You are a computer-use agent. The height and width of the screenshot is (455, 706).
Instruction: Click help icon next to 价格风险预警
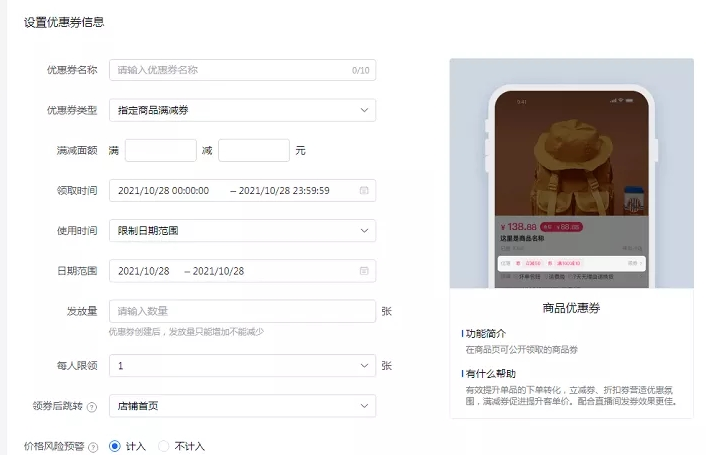pos(93,447)
